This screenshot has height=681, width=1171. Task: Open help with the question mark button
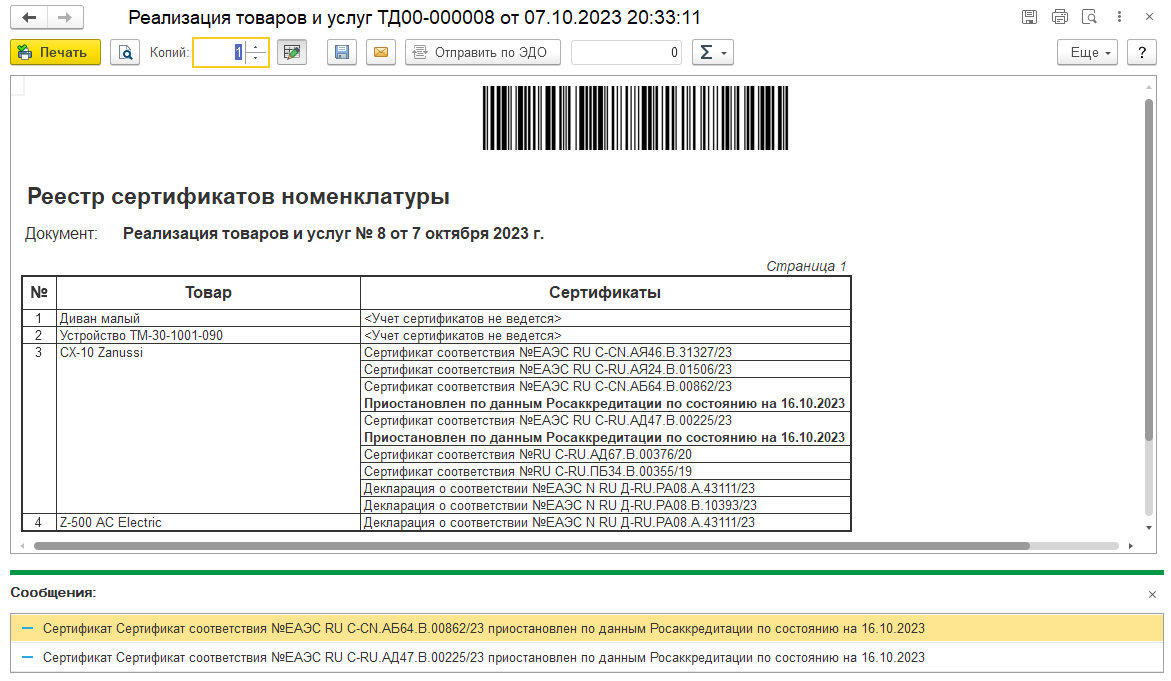(1141, 53)
